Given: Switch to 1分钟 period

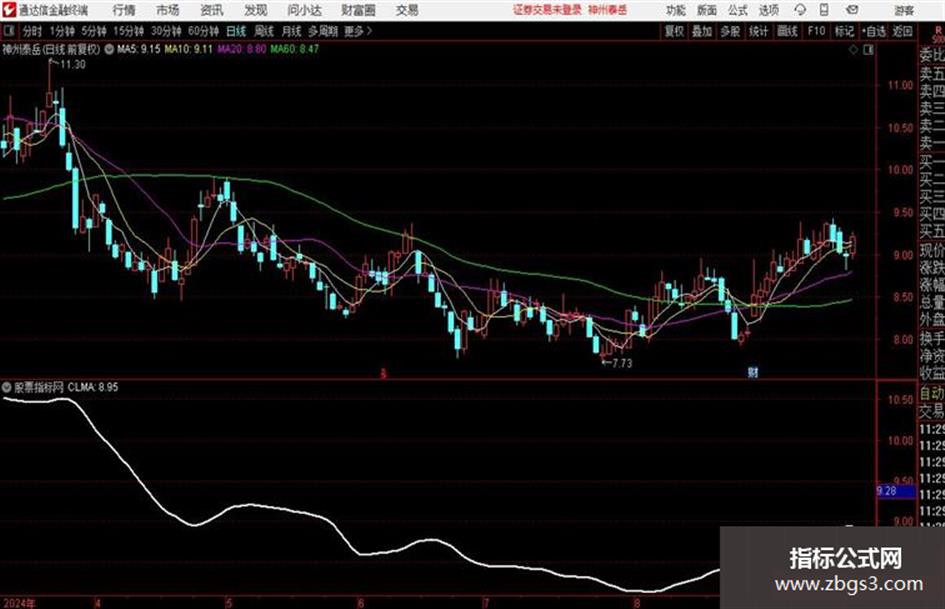Looking at the screenshot, I should pos(62,31).
